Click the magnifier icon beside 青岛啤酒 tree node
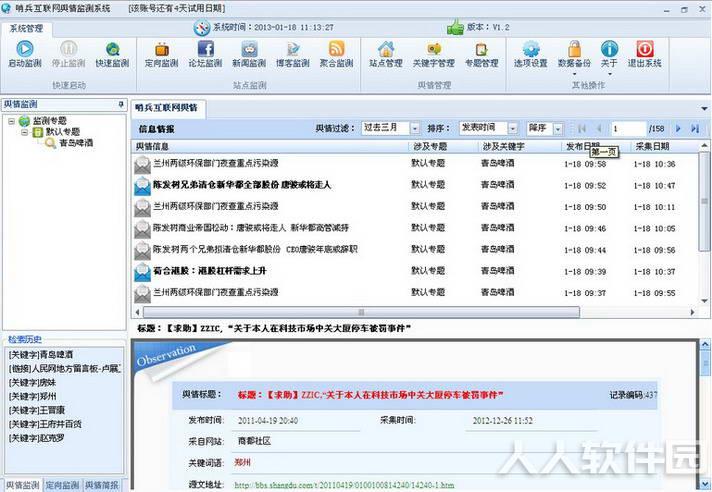The width and height of the screenshot is (712, 492). (x=50, y=143)
